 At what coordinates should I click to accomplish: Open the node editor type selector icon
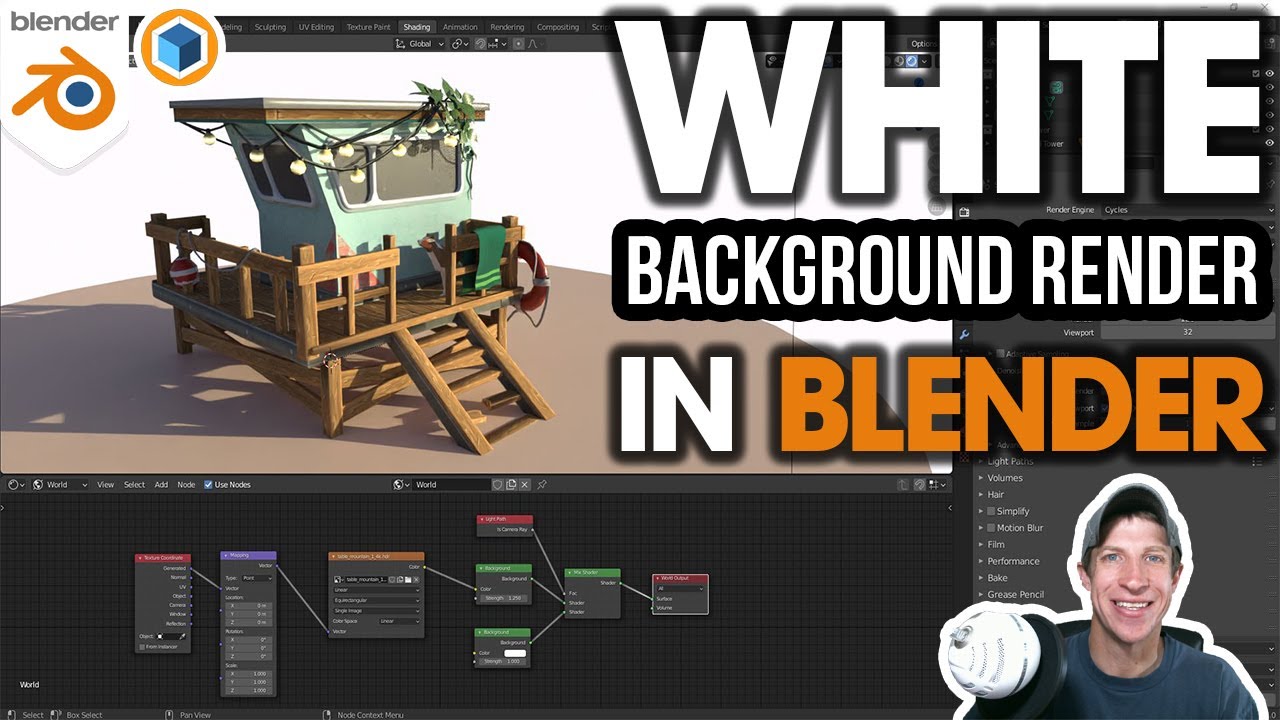16,484
